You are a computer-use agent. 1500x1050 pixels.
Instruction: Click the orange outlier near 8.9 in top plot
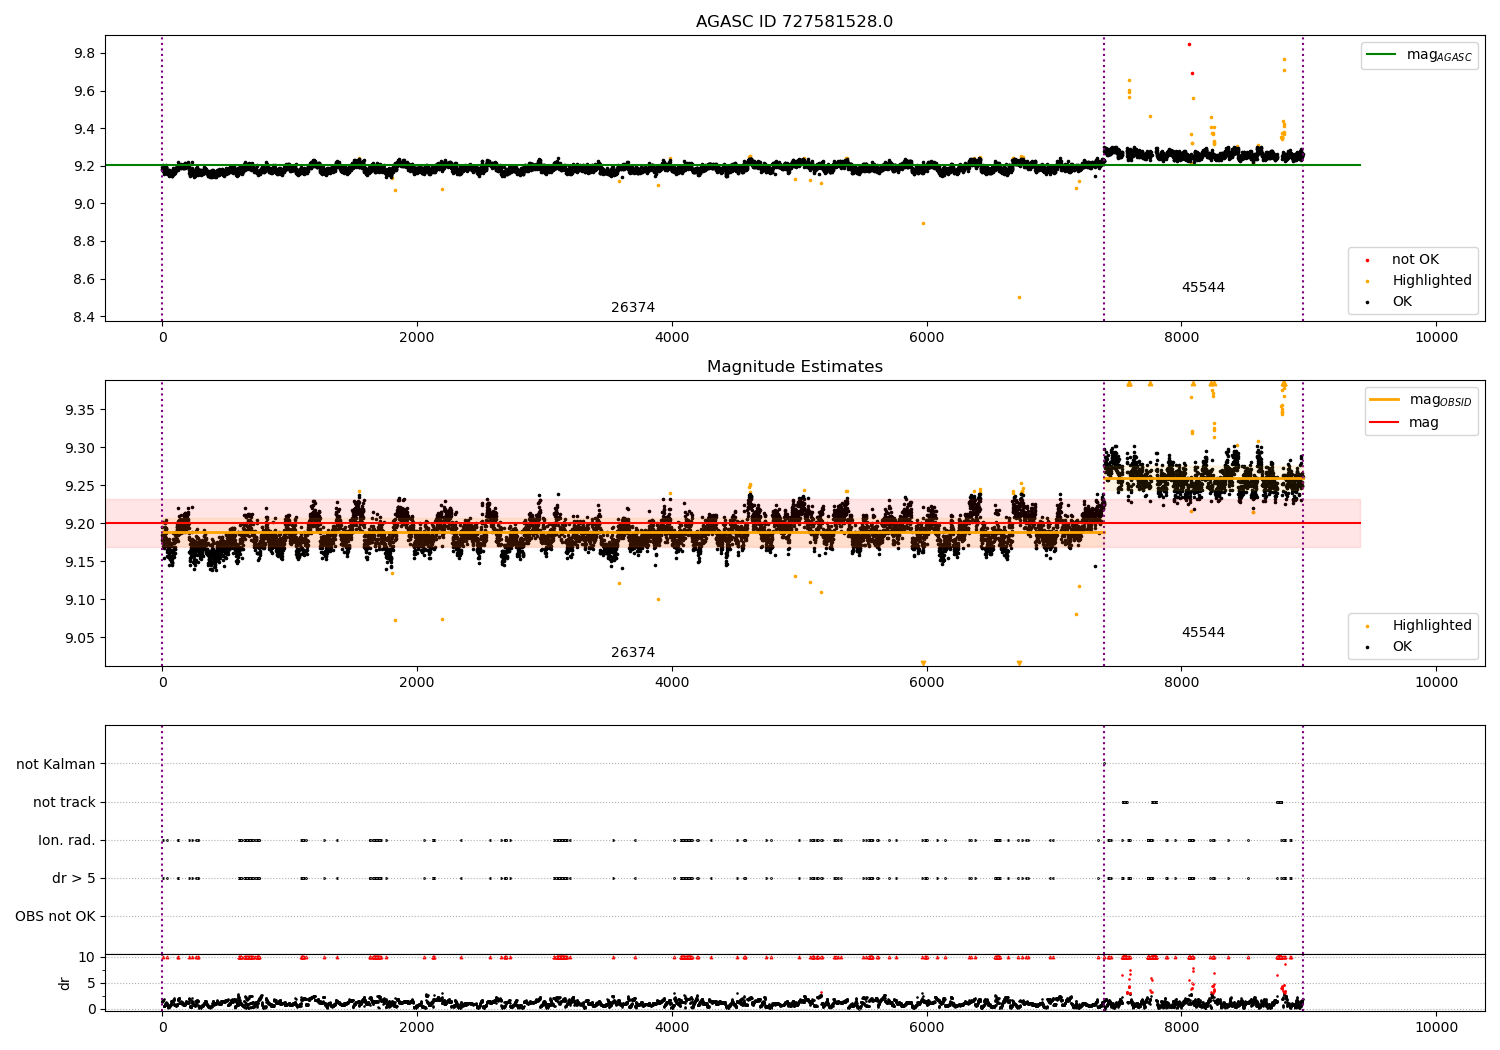(x=923, y=223)
